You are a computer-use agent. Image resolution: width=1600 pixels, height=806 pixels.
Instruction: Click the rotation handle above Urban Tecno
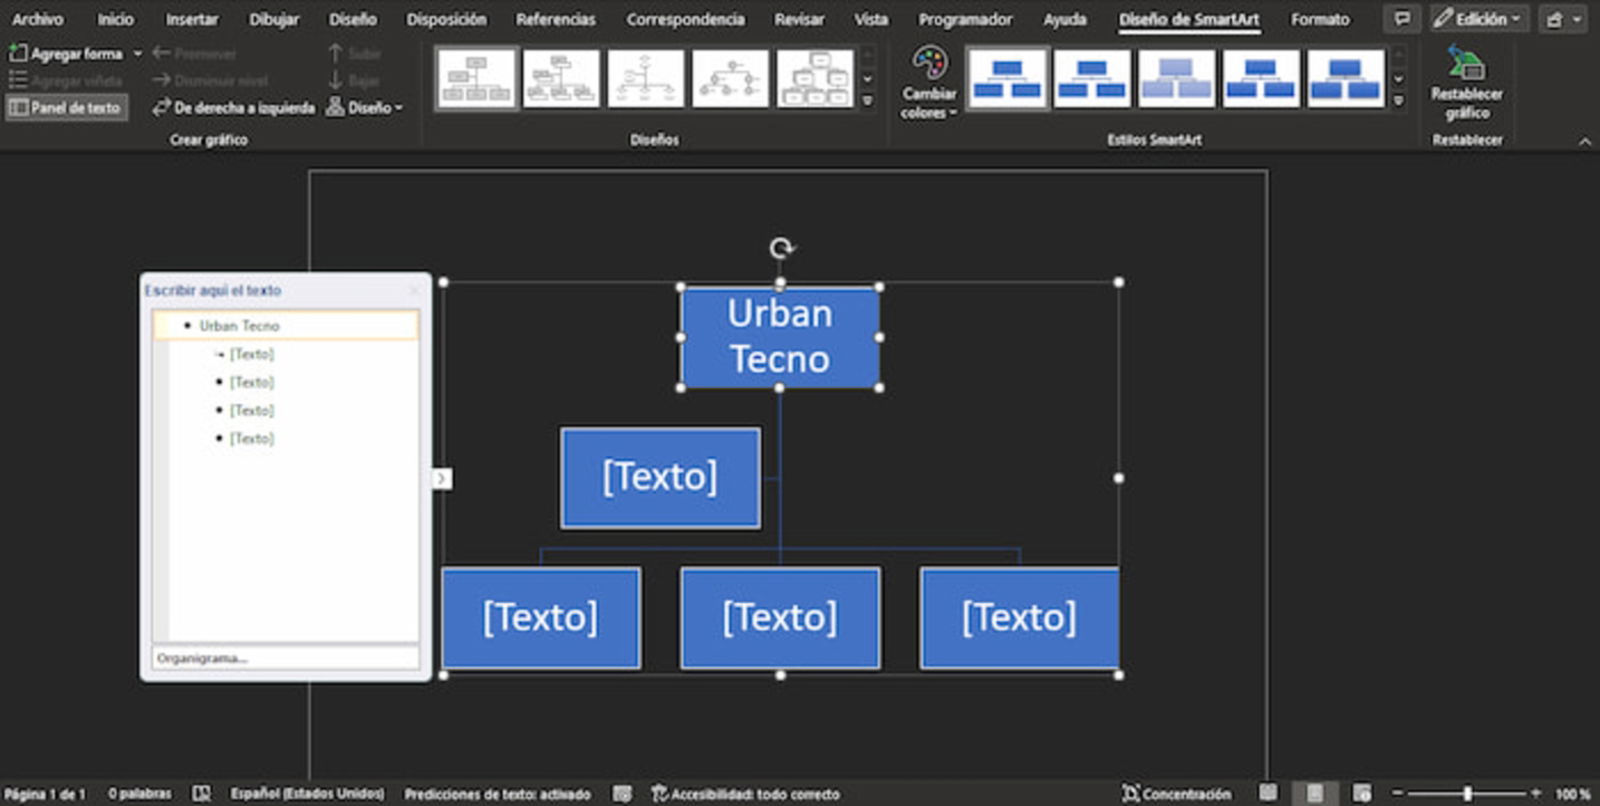point(781,247)
